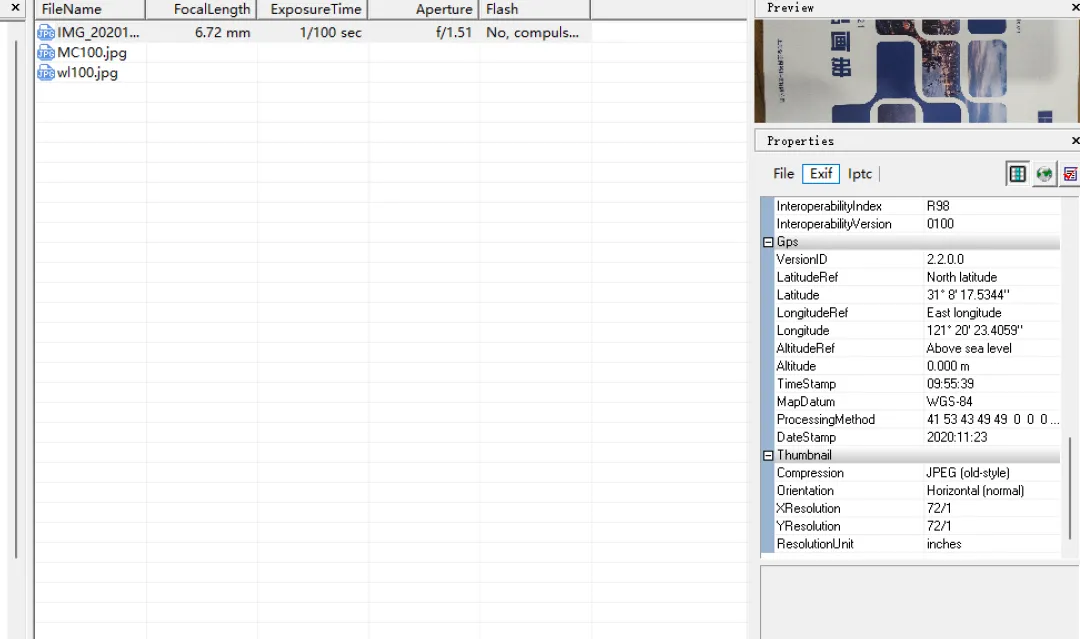The height and width of the screenshot is (639, 1080).
Task: Click the Altitude value 0.000 m
Action: click(948, 366)
